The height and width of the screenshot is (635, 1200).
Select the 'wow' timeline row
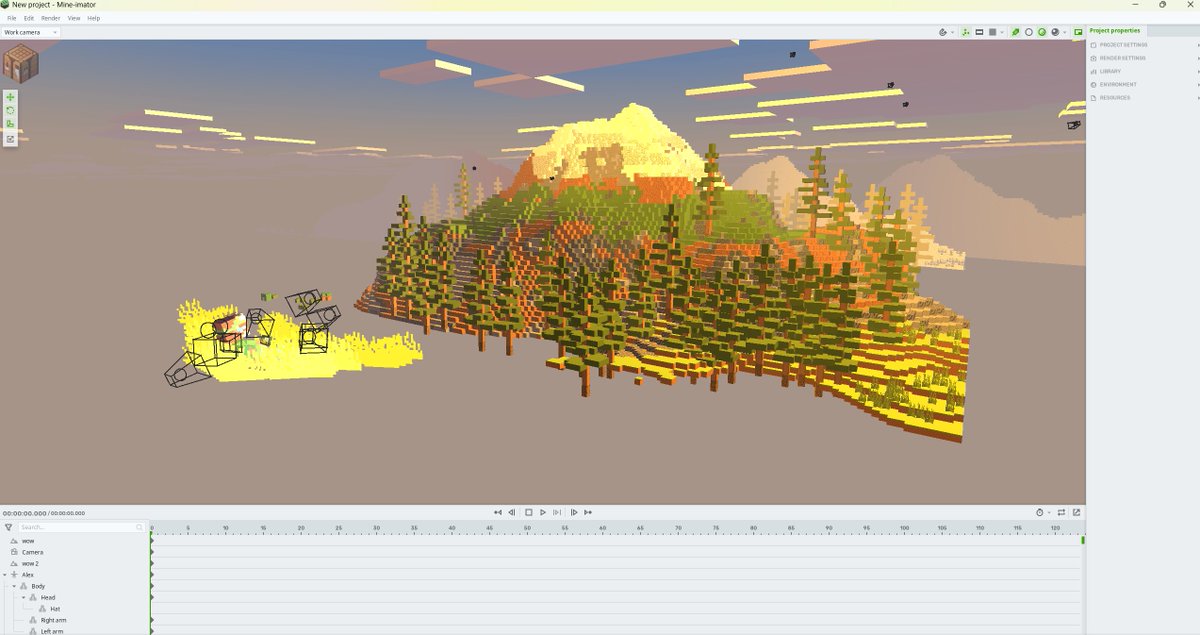[75, 541]
